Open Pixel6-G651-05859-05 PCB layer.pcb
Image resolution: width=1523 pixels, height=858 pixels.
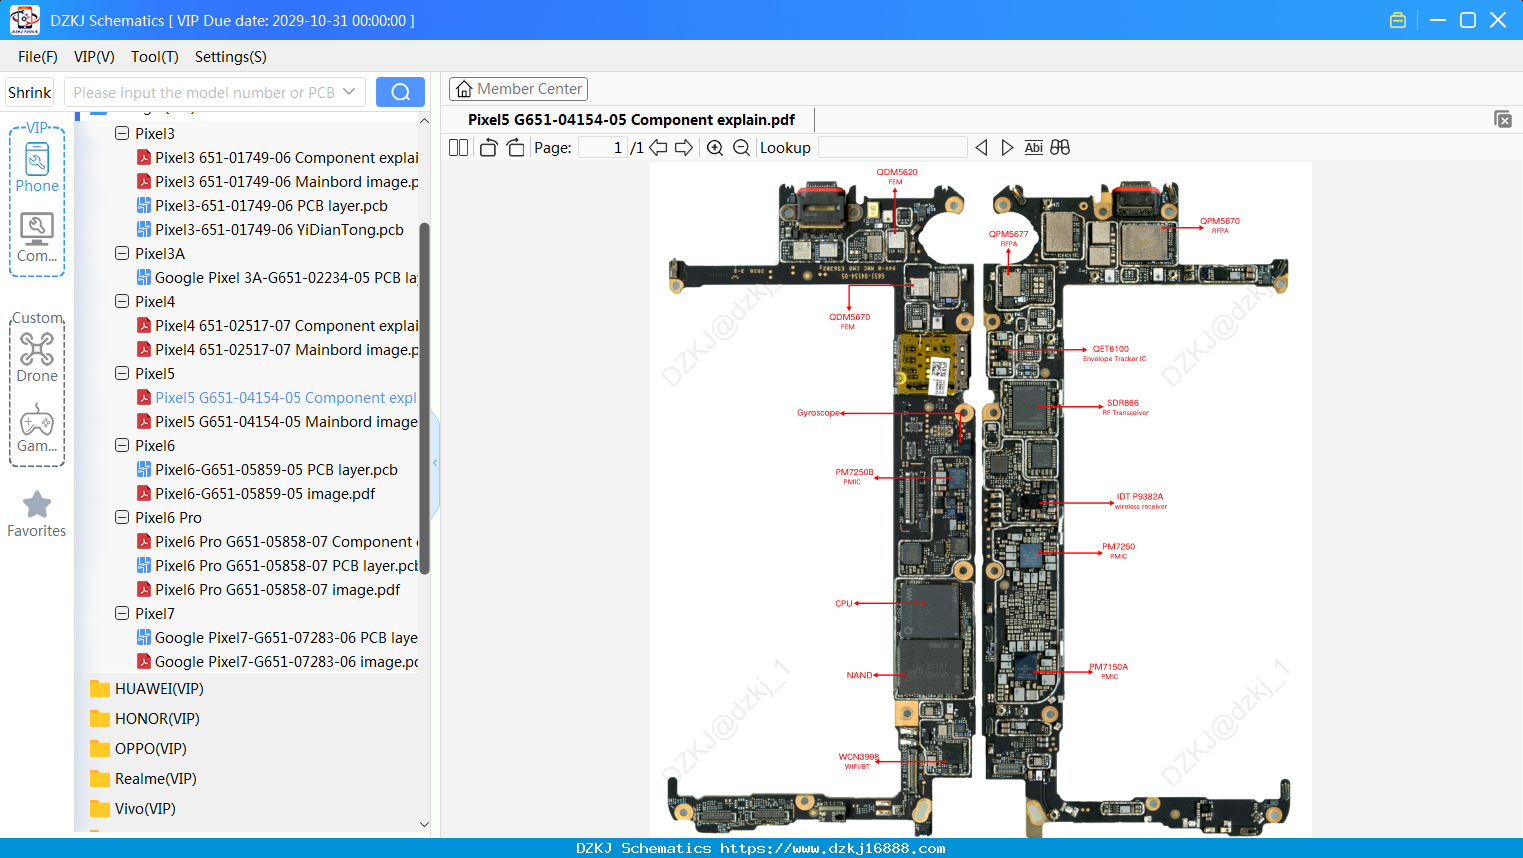click(267, 470)
